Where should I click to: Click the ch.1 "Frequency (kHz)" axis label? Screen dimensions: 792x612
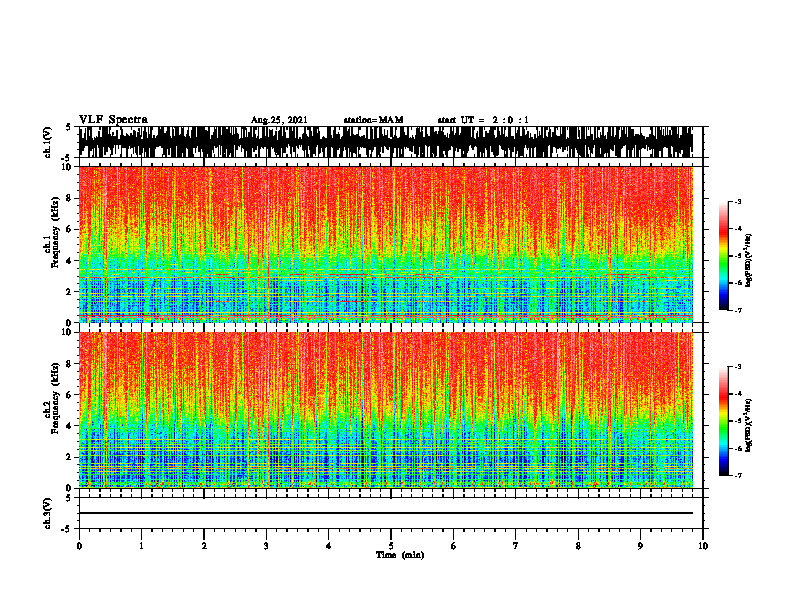[55, 233]
